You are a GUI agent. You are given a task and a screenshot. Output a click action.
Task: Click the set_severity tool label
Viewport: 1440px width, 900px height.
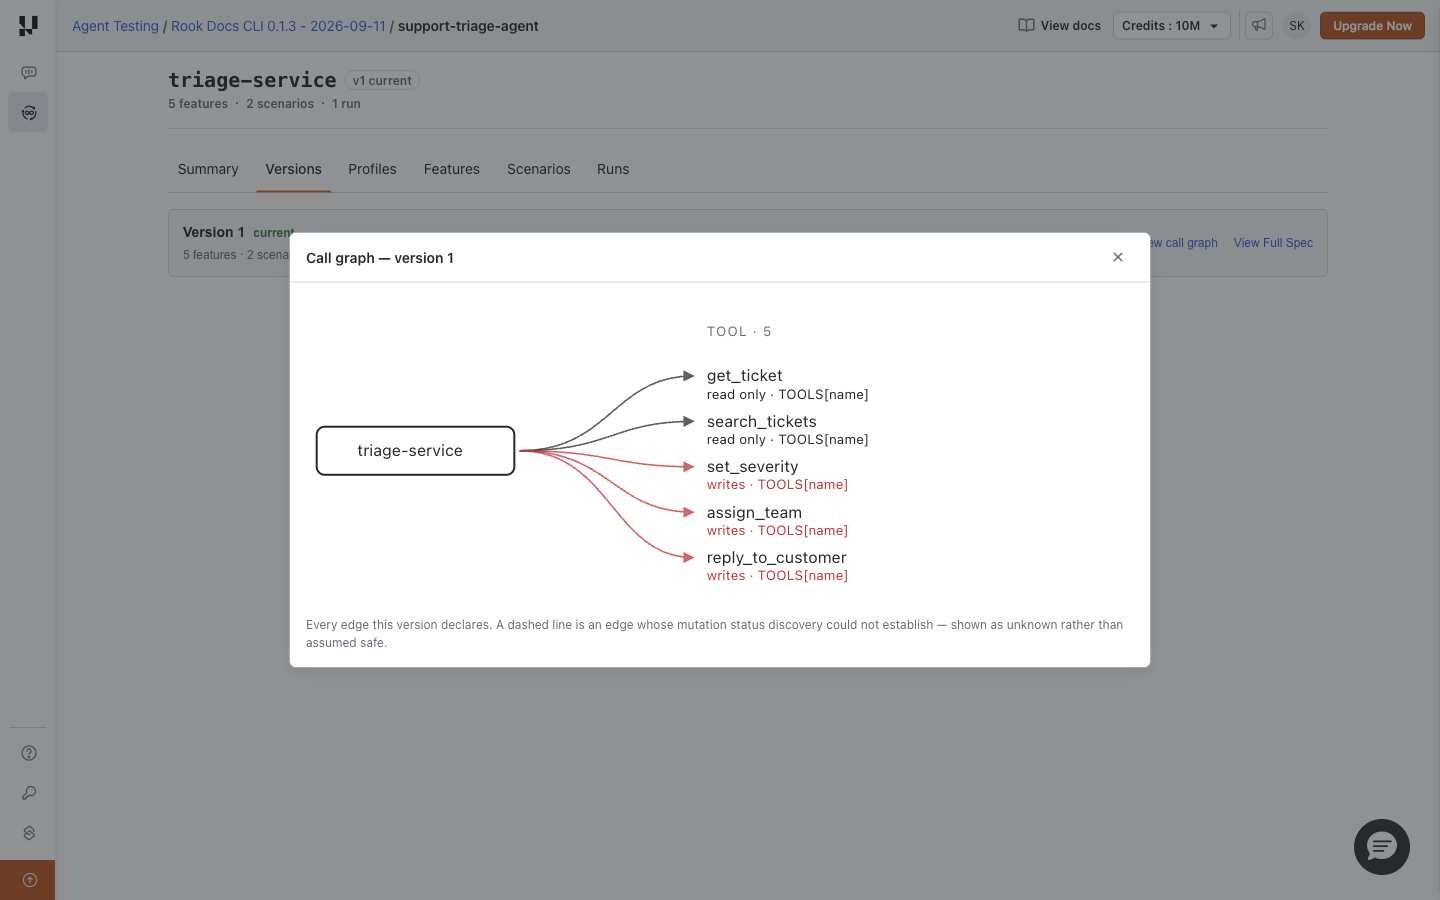point(753,467)
